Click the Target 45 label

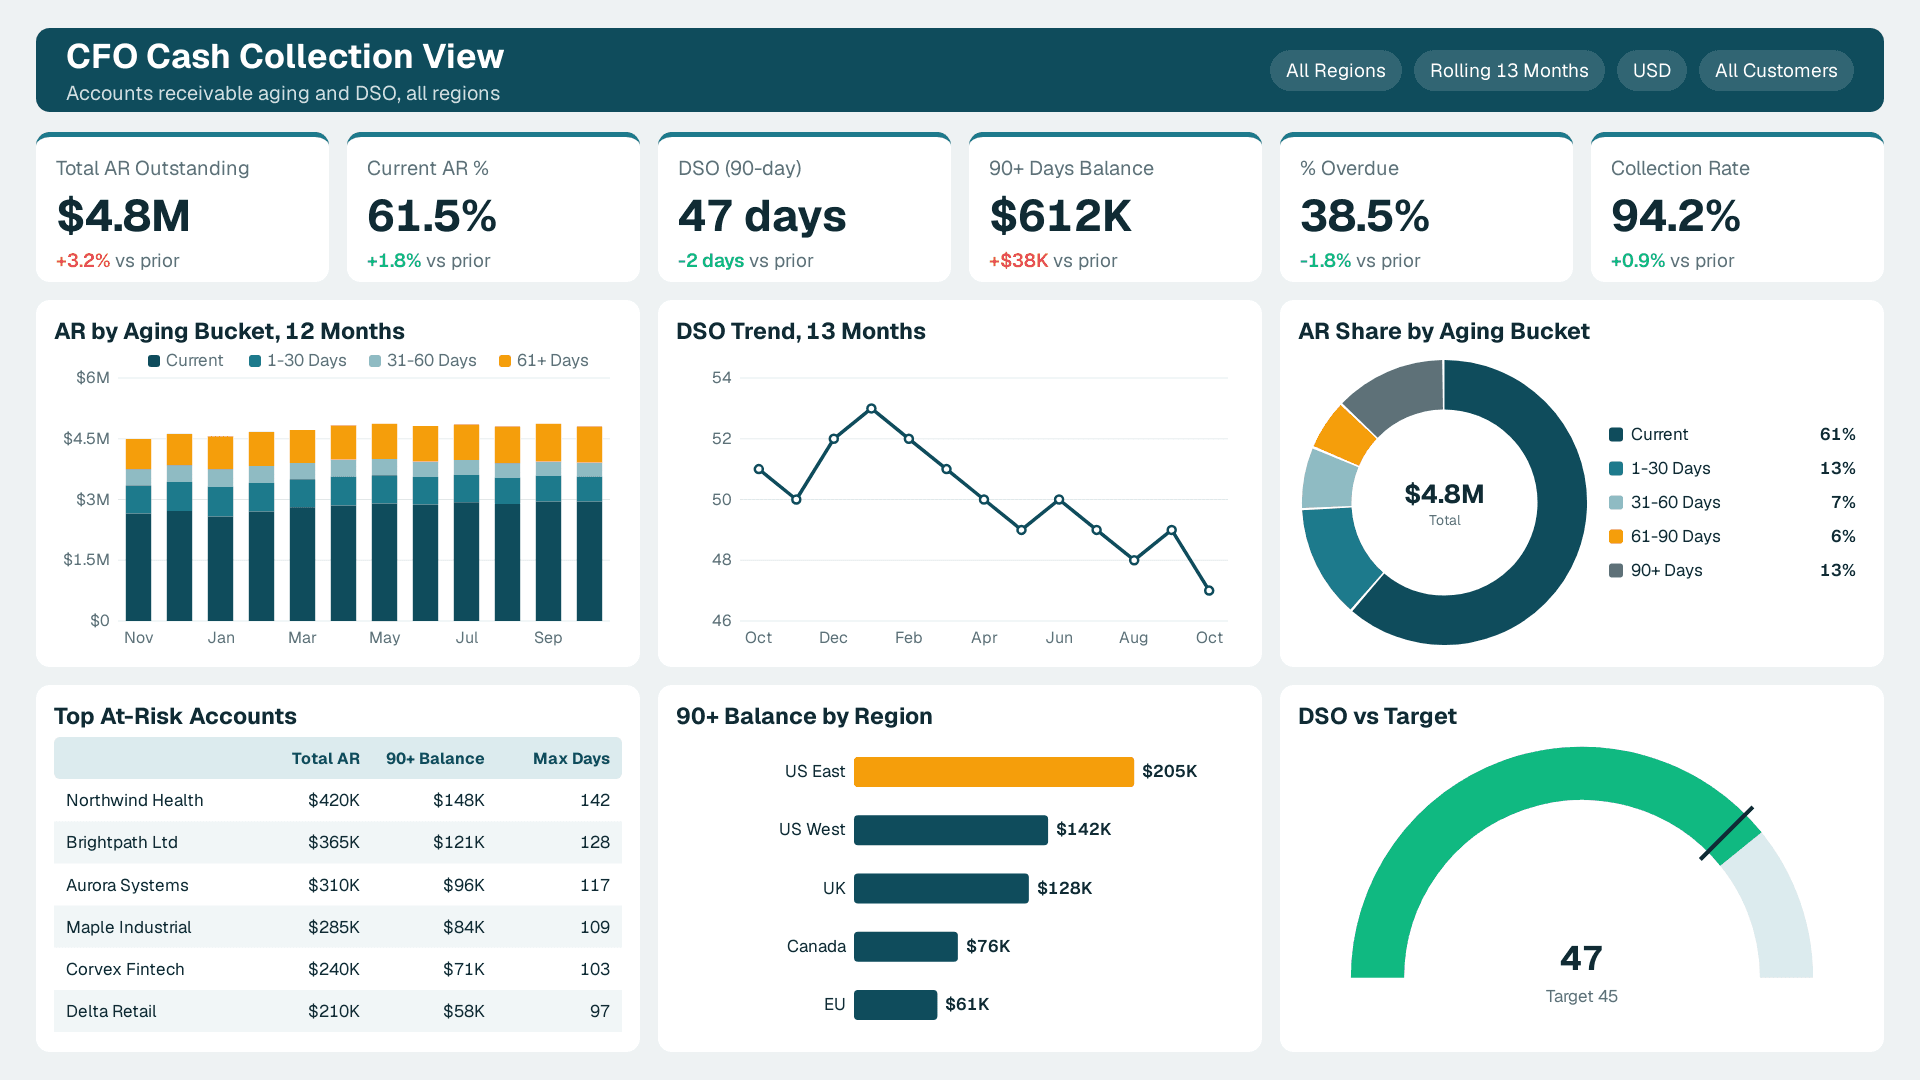(x=1581, y=996)
